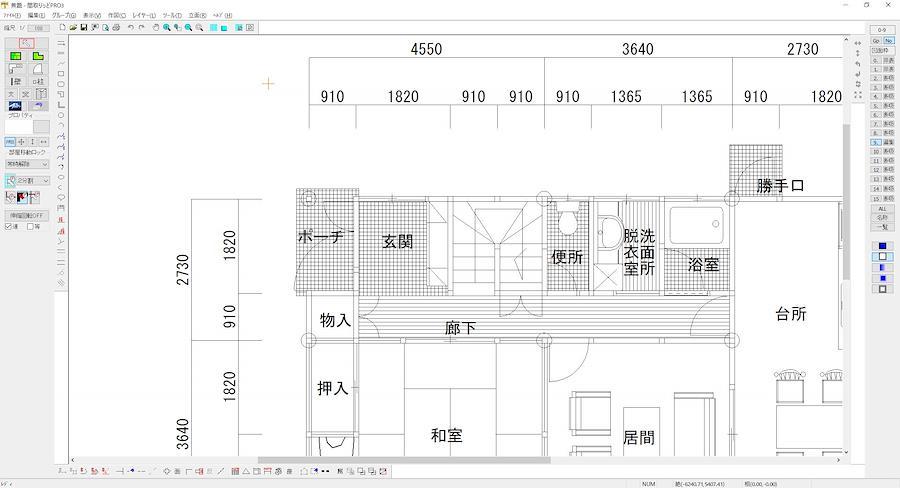
Task: Click the horizontal double-arrow icon right of canvas
Action: (858, 44)
